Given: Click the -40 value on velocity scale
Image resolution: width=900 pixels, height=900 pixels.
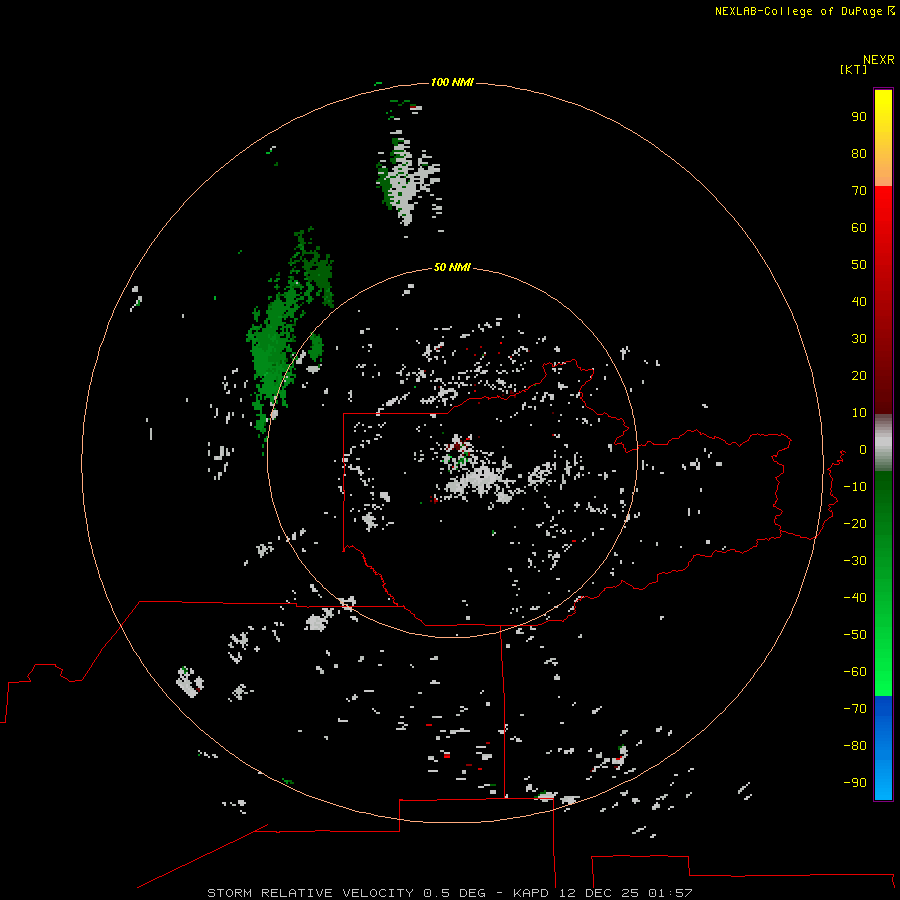Looking at the screenshot, I should [855, 598].
